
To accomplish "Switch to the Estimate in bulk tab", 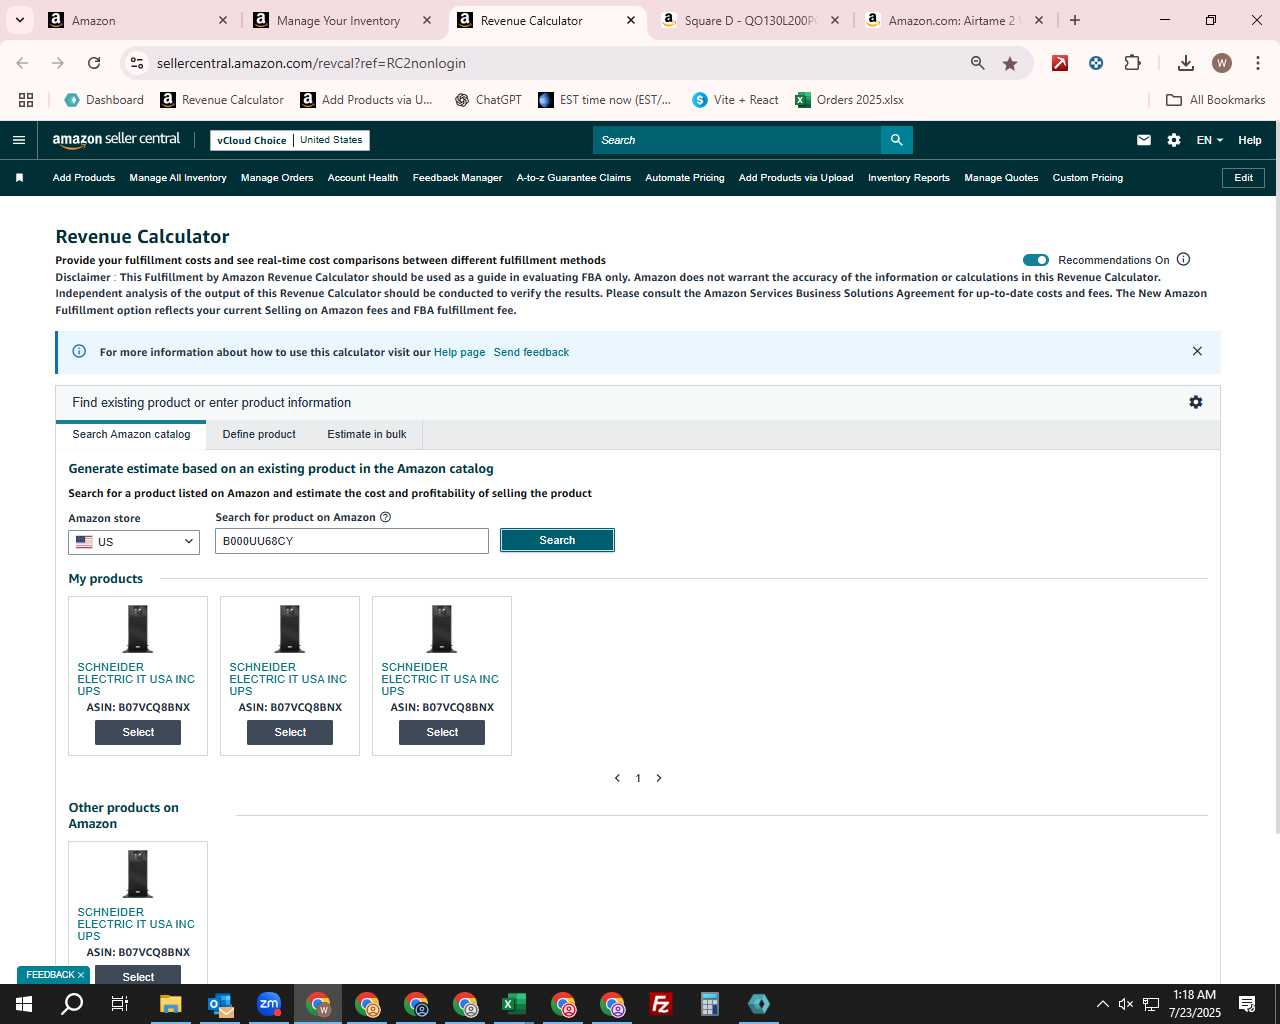I will [x=367, y=434].
